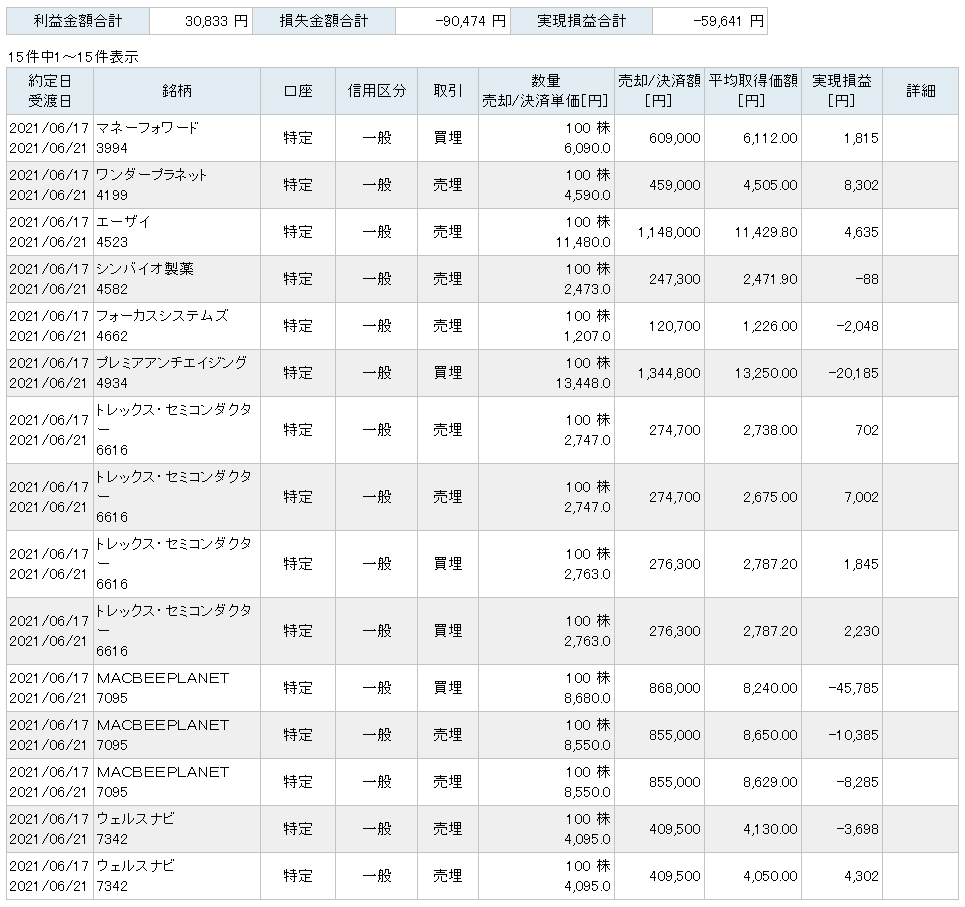Click ワンダープラネット average cost 4,505.00

pos(770,185)
